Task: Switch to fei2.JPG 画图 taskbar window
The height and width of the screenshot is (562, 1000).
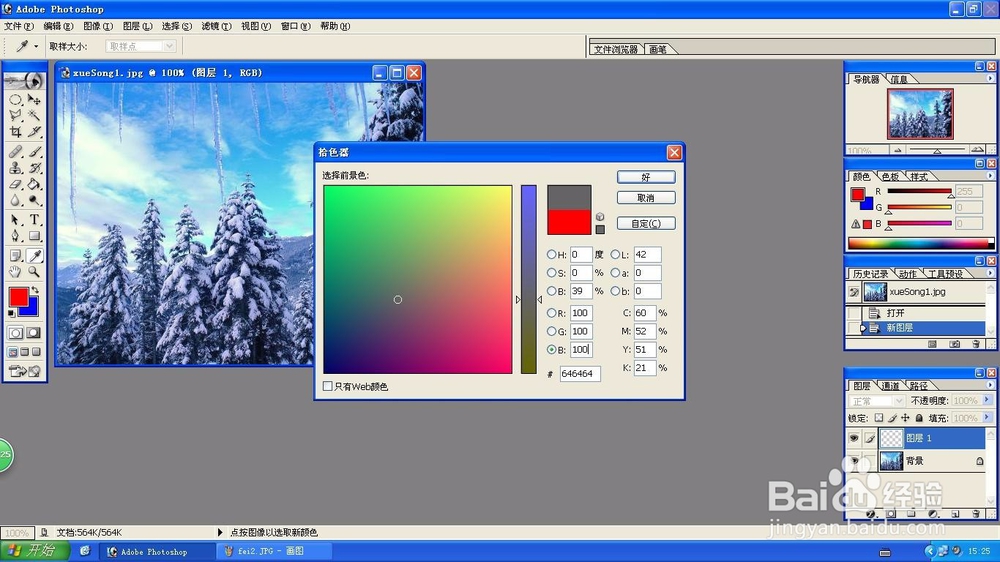Action: pos(274,551)
